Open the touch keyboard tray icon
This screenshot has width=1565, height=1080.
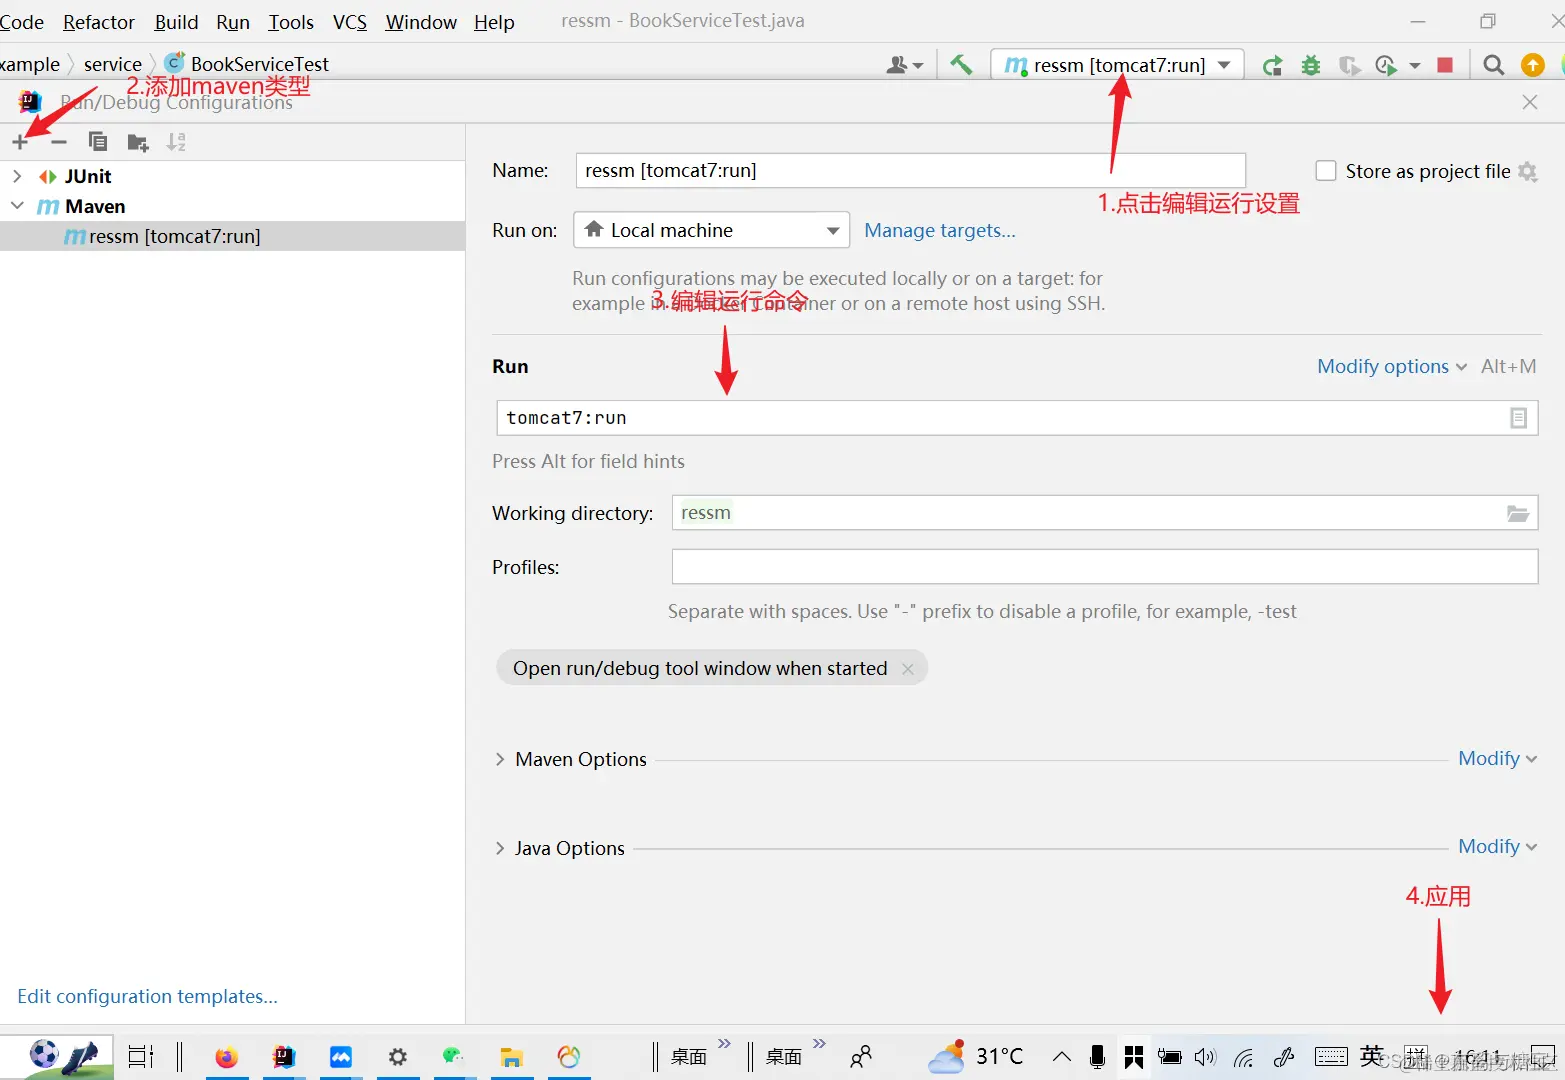pos(1331,1056)
